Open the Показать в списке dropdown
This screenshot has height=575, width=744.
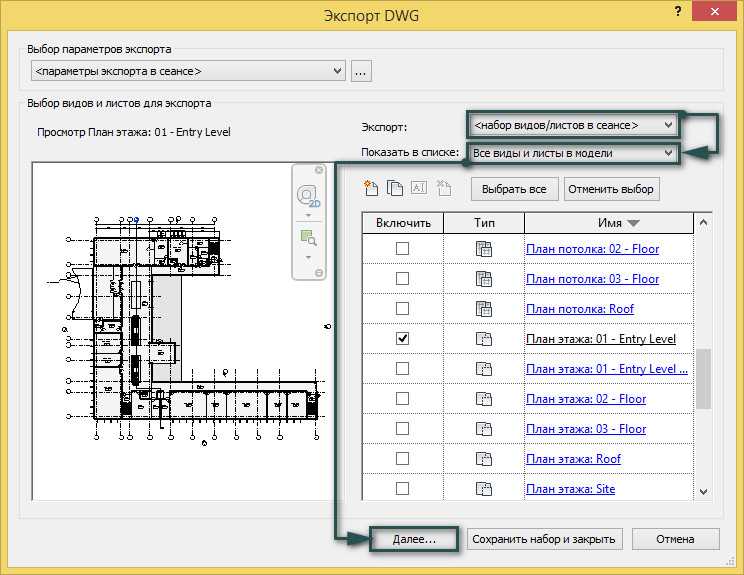point(573,153)
